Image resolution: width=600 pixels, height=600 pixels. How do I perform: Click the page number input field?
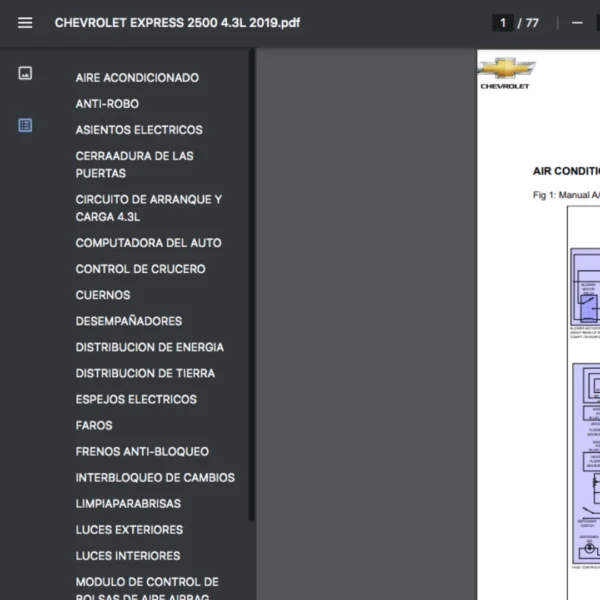point(503,23)
